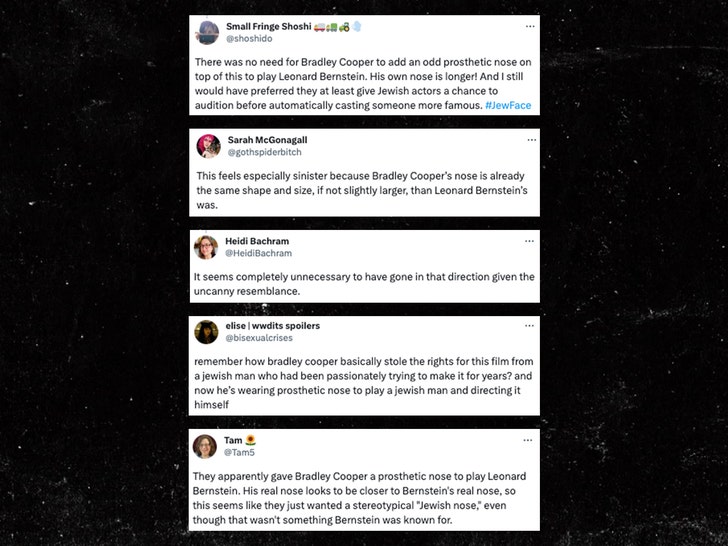Viewport: 728px width, 546px height.
Task: Open three-dot menu on elise's tweet
Action: [530, 326]
